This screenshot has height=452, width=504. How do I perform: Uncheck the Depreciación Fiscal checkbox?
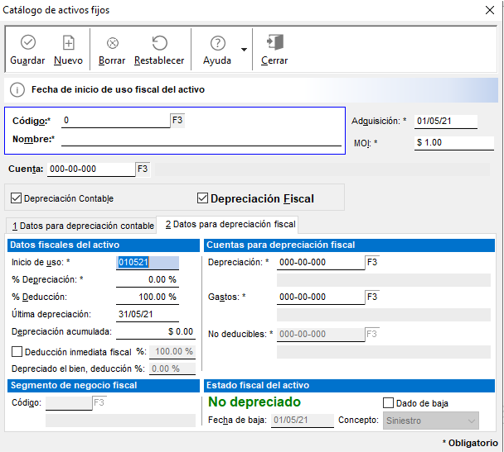(x=202, y=198)
